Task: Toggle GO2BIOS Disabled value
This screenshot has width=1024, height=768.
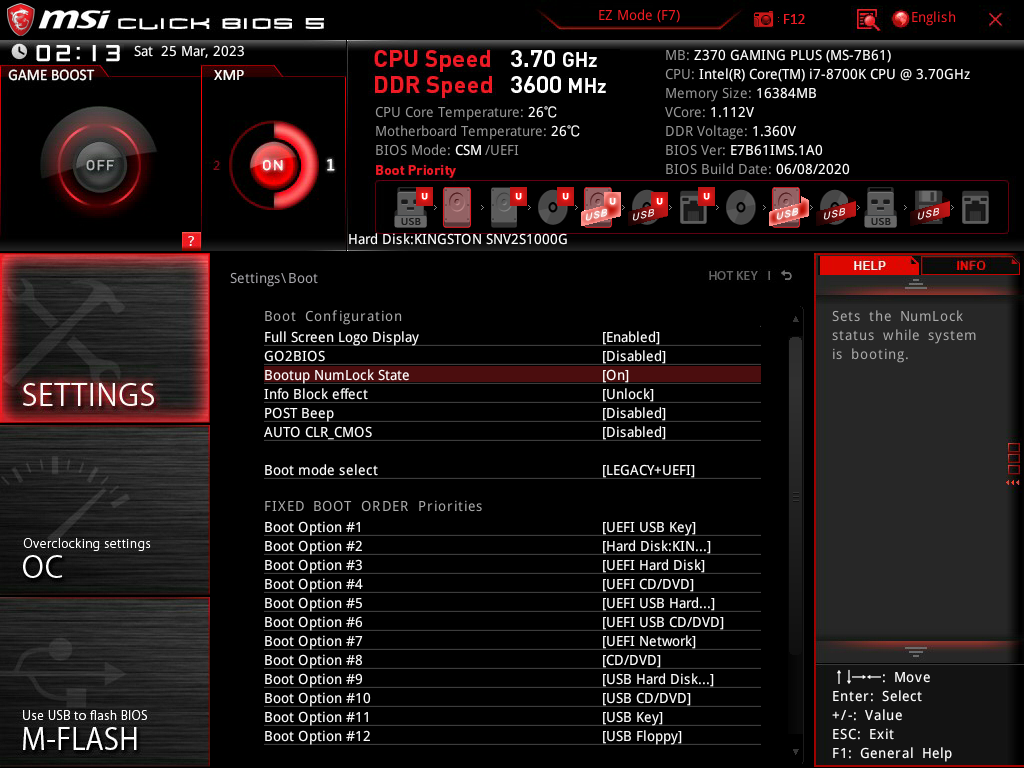Action: [x=633, y=356]
